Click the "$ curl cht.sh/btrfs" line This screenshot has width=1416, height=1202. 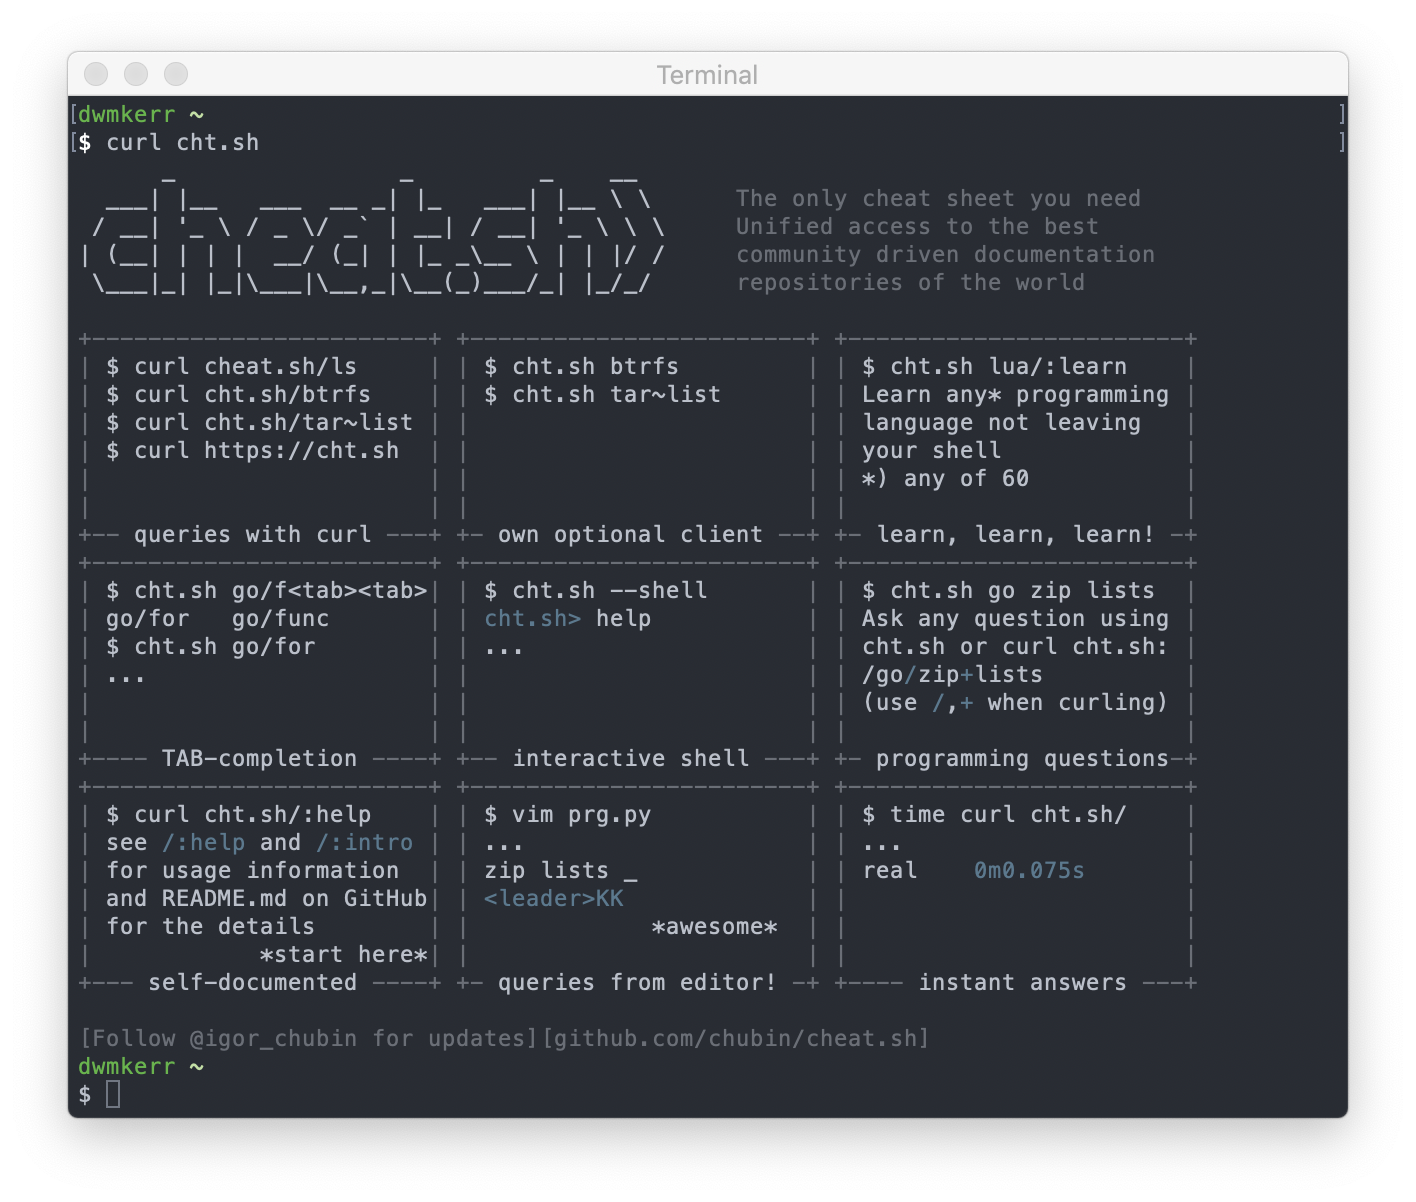(239, 394)
